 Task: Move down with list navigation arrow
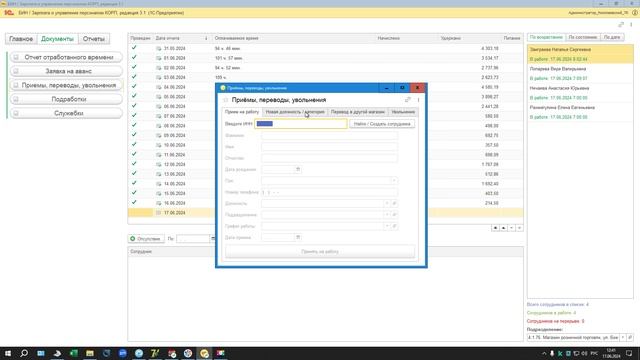click(x=511, y=228)
